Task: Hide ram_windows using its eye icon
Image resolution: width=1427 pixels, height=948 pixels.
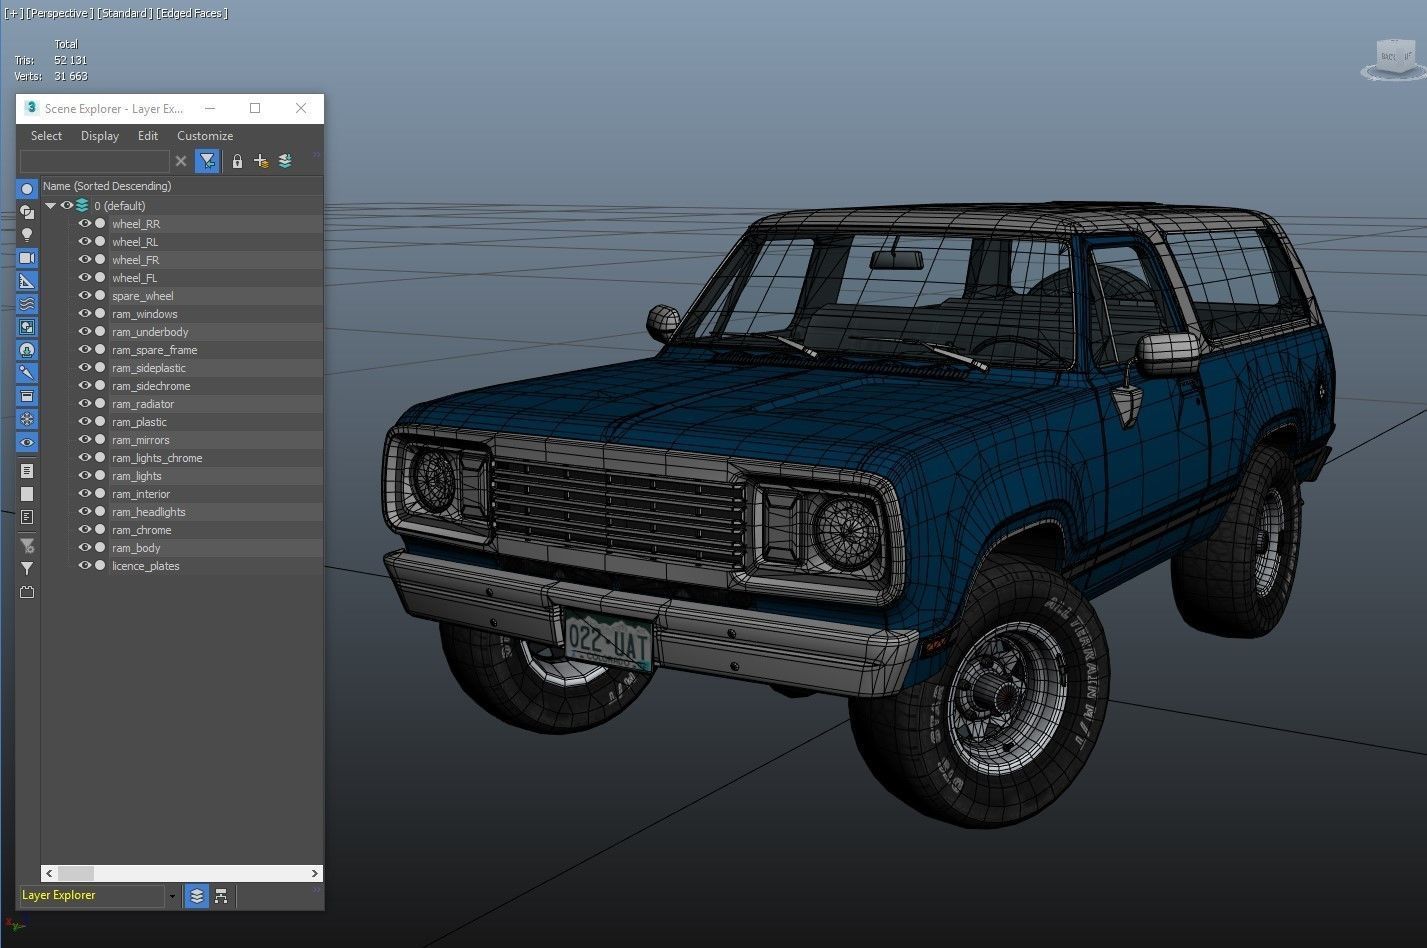Action: (85, 314)
